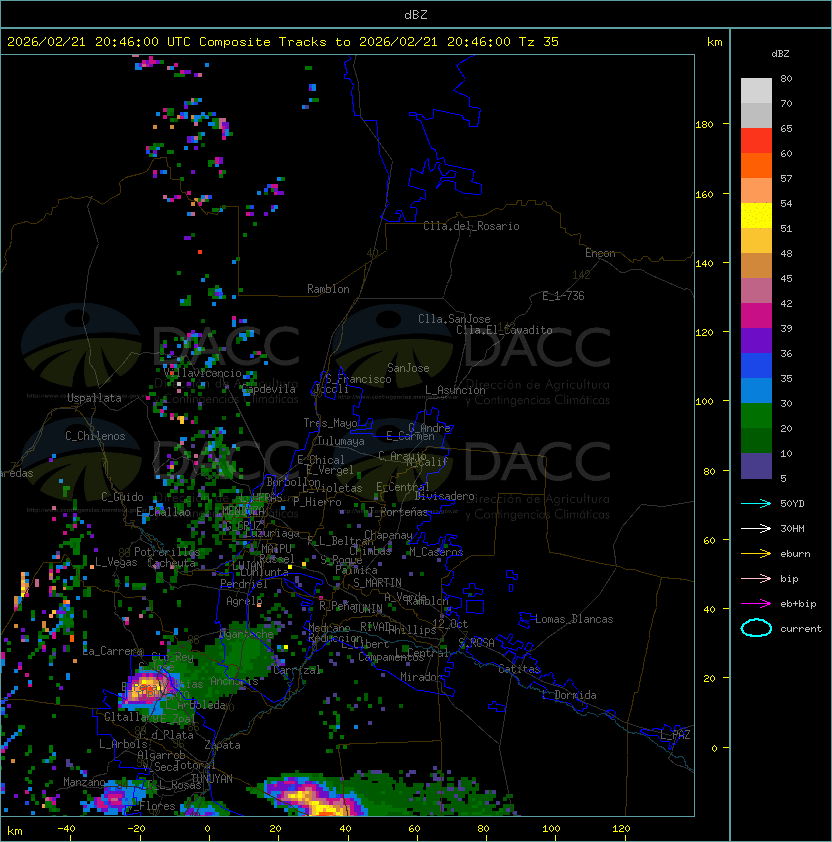Image resolution: width=832 pixels, height=842 pixels.
Task: Click the magenta eb+bip arrow symbol
Action: coord(756,604)
